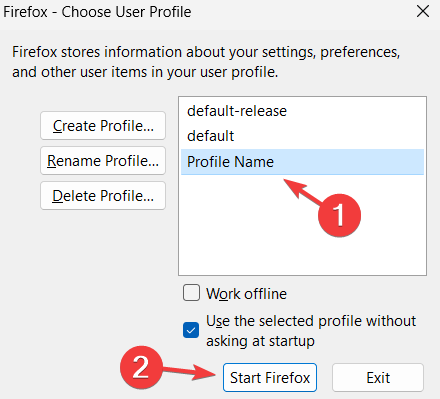The width and height of the screenshot is (440, 399).
Task: Launch with the Start Firefox button
Action: coord(270,377)
